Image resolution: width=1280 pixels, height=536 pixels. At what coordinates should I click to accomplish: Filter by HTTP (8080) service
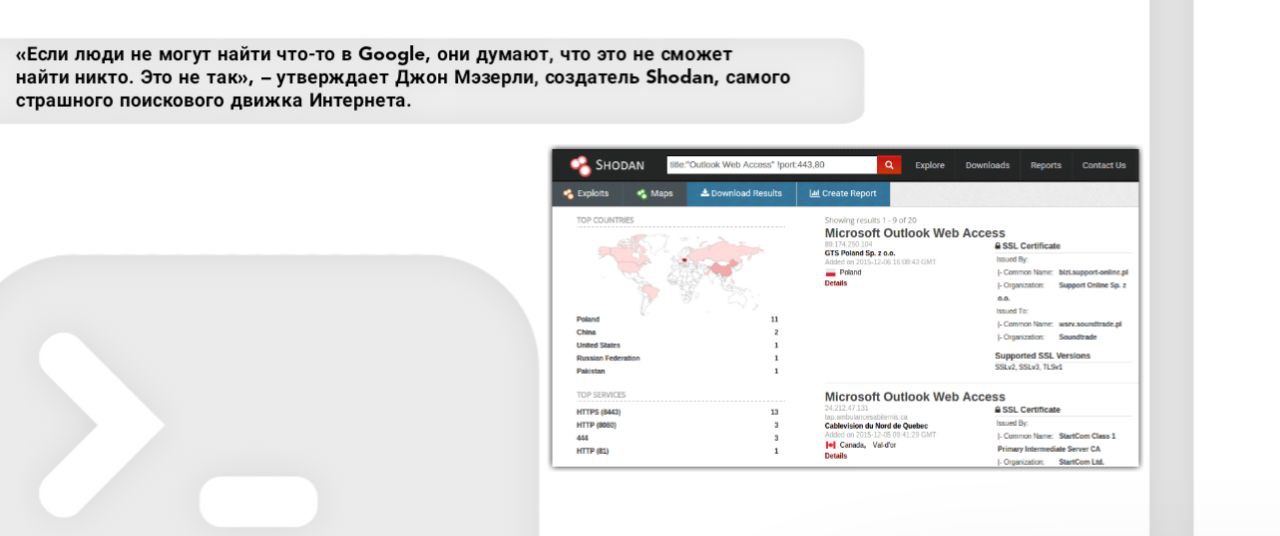[596, 425]
